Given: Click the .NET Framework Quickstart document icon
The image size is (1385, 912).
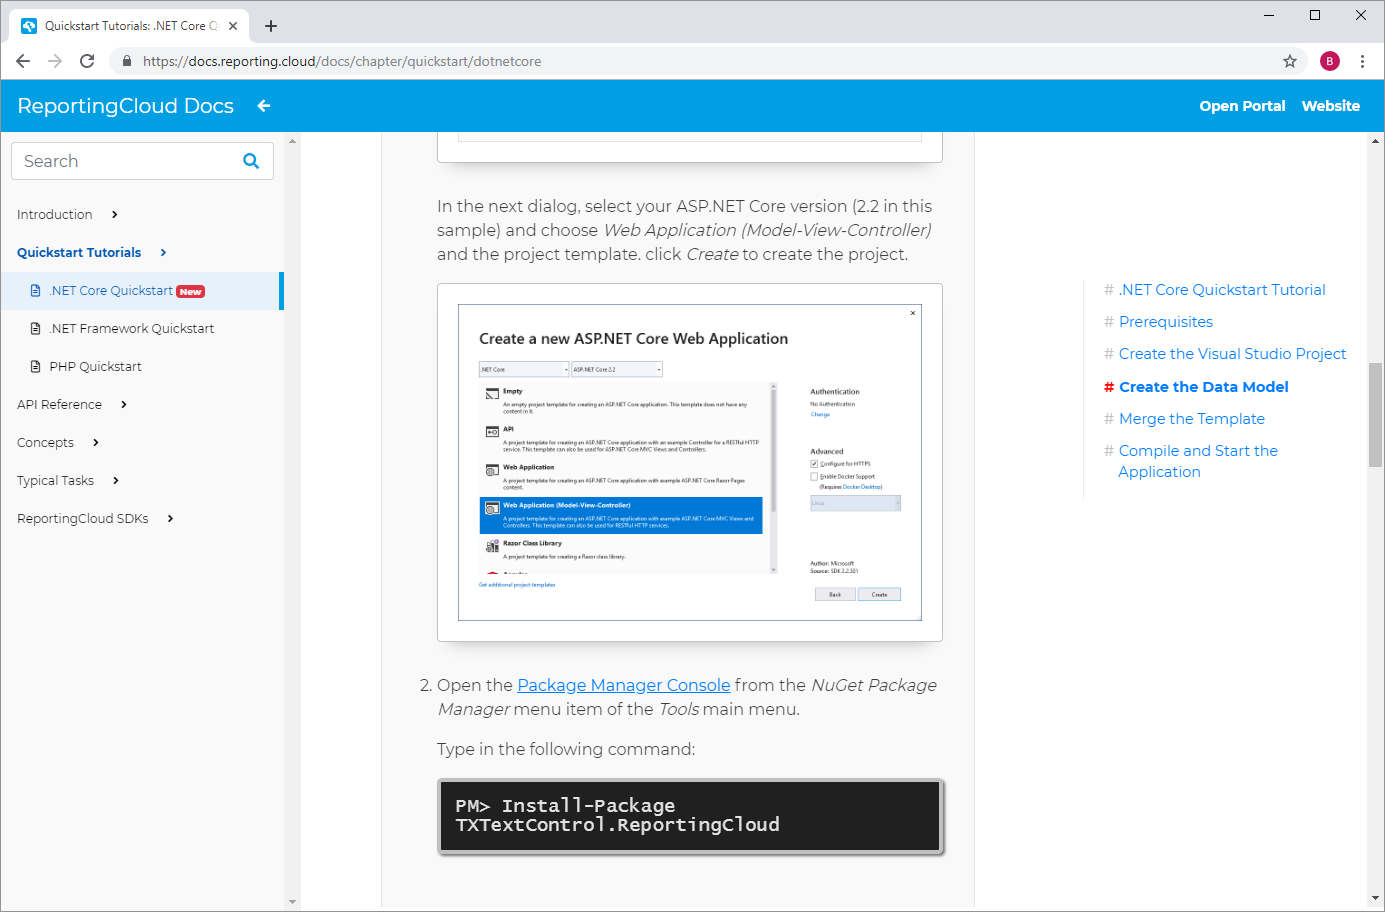Looking at the screenshot, I should [35, 329].
